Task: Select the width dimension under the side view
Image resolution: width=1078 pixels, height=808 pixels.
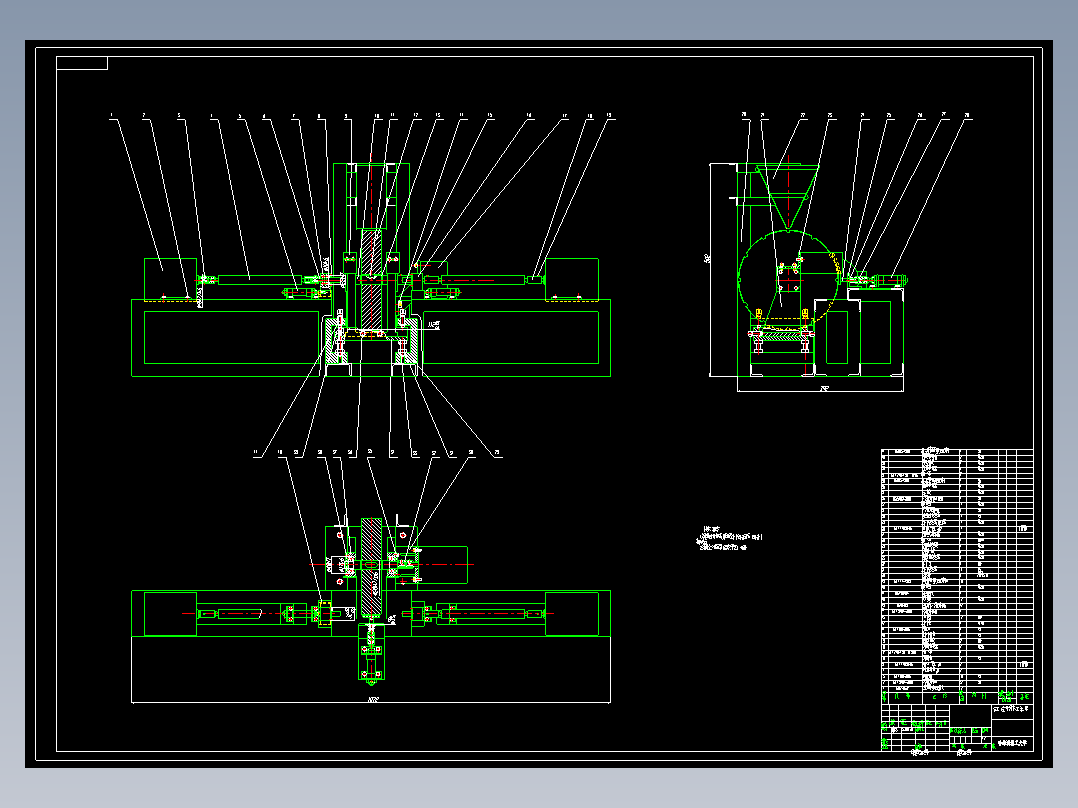Action: pyautogui.click(x=824, y=389)
